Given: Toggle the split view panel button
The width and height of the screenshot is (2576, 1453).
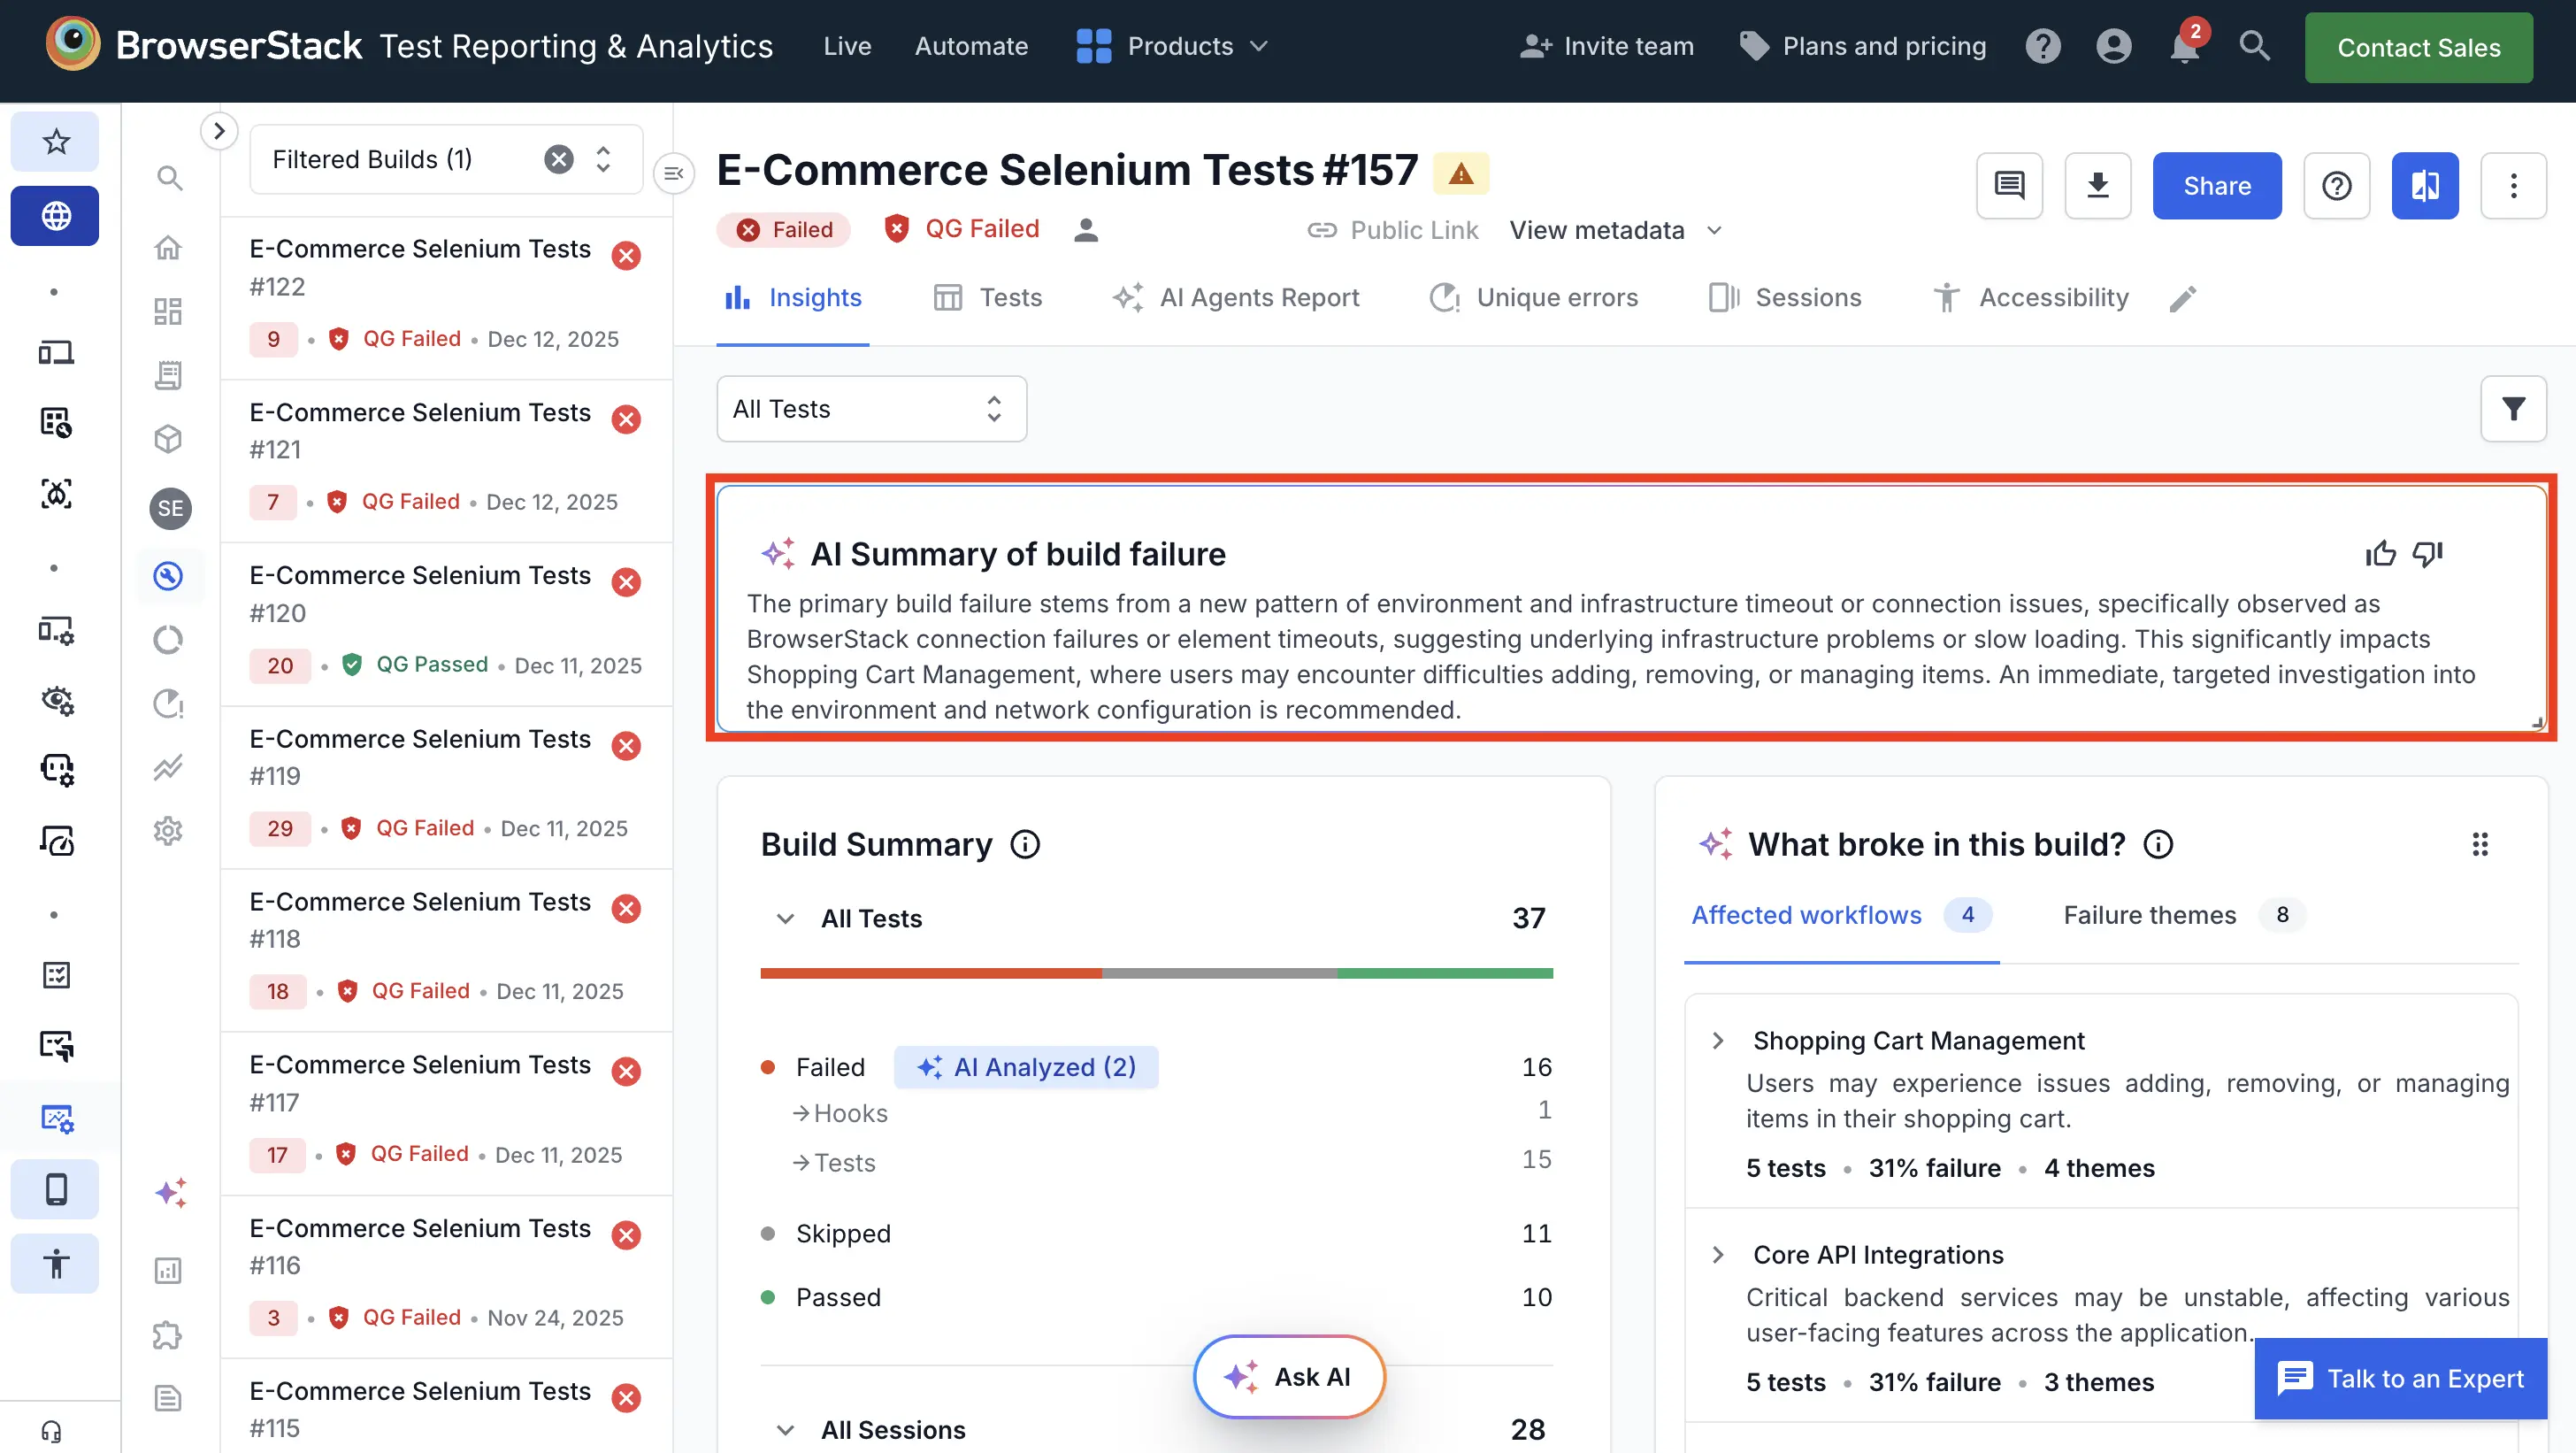Looking at the screenshot, I should point(2425,186).
